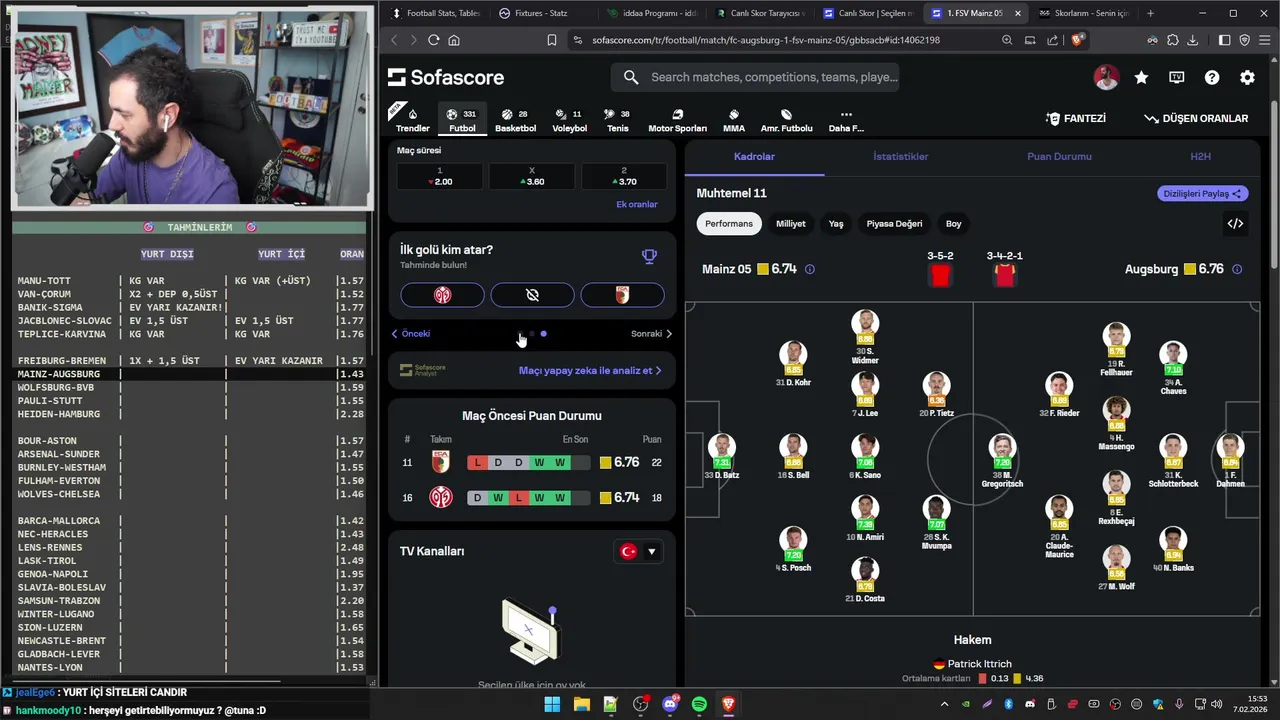This screenshot has width=1280, height=720.
Task: Open the TV Kanalları country dropdown
Action: tap(639, 551)
